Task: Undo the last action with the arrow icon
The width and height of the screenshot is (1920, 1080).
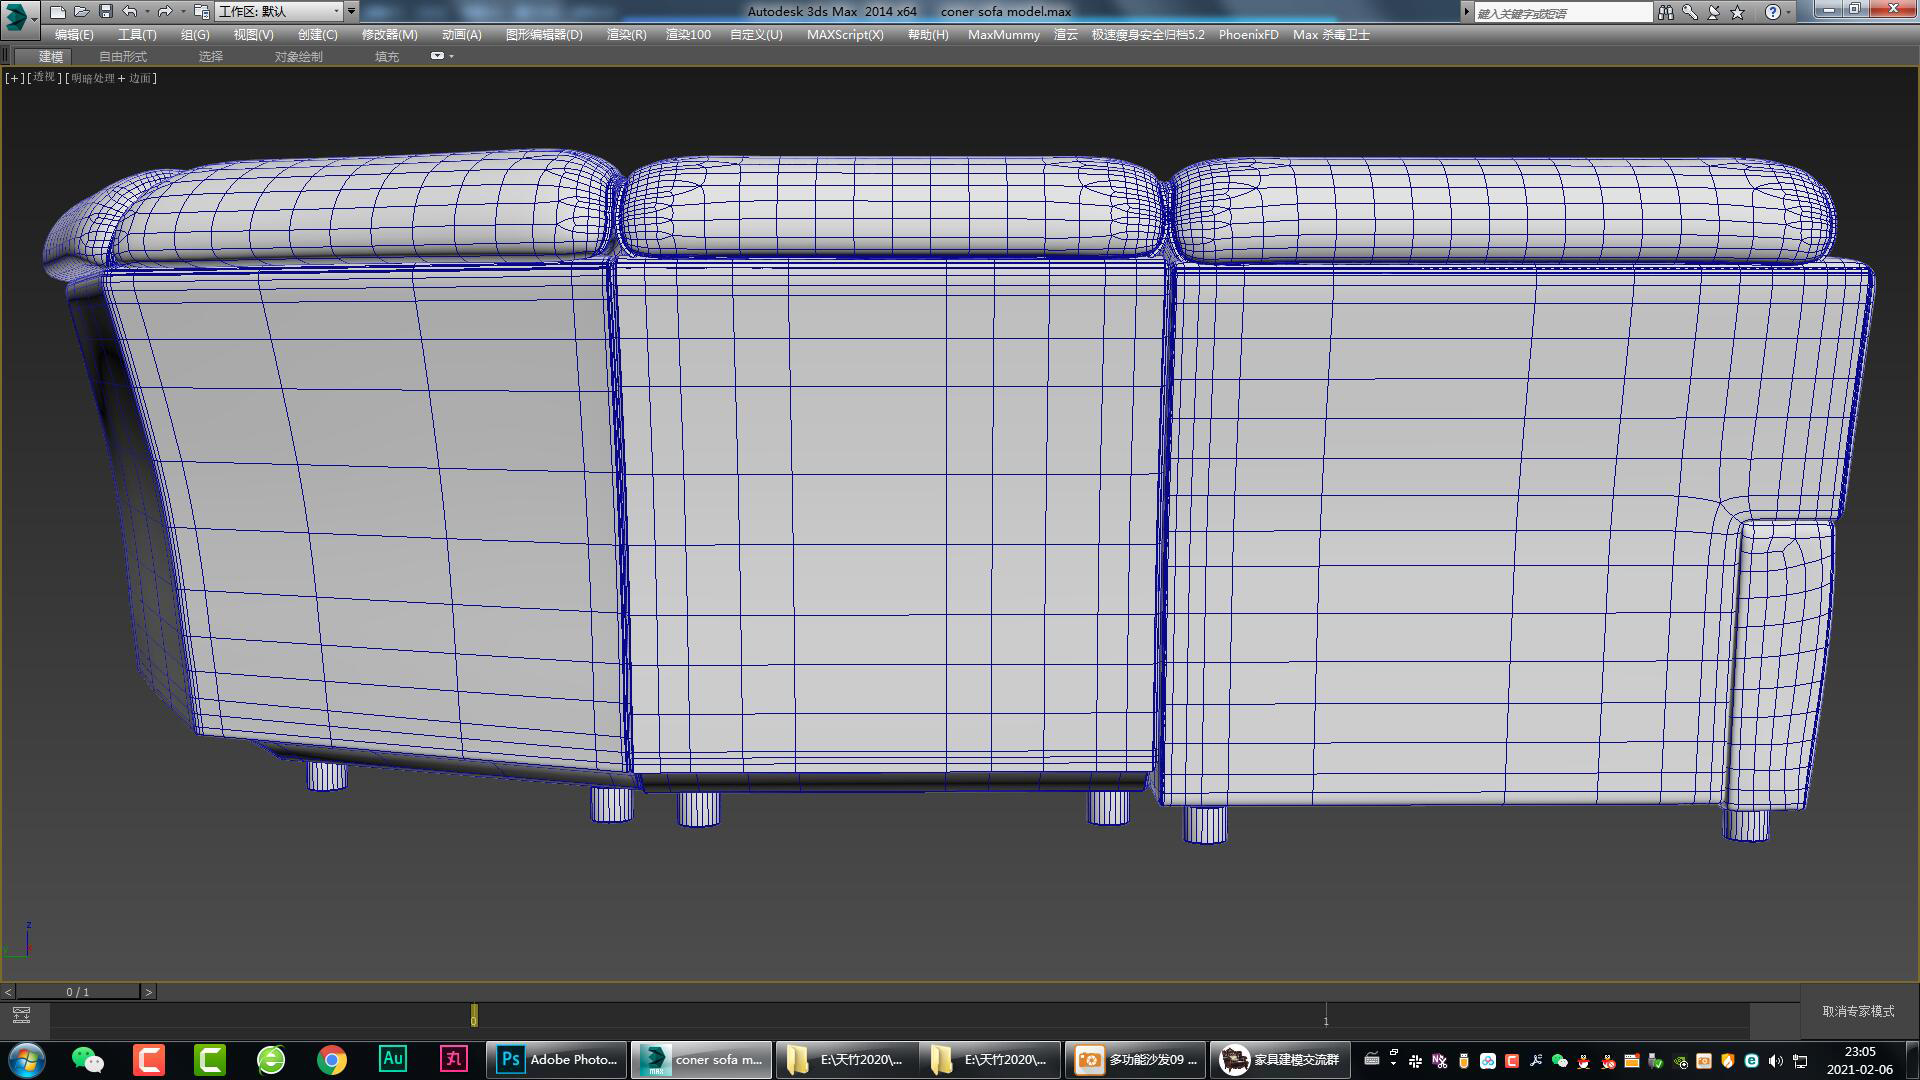Action: (130, 12)
